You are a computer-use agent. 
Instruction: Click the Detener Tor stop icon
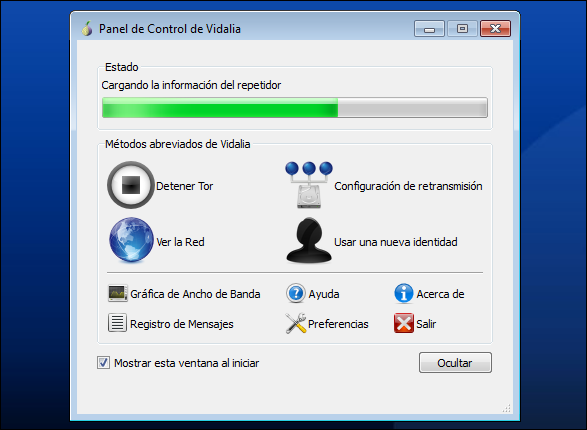coord(131,185)
